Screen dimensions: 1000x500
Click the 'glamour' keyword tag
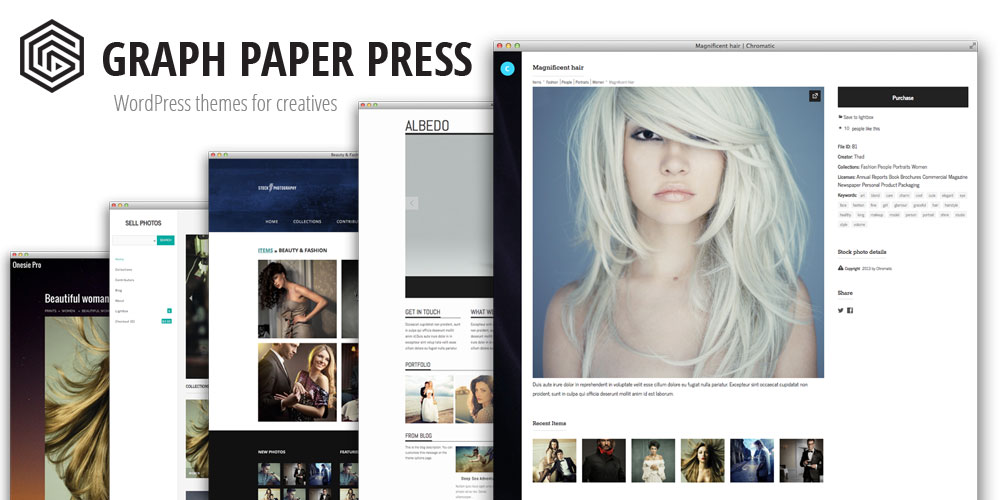pyautogui.click(x=901, y=205)
